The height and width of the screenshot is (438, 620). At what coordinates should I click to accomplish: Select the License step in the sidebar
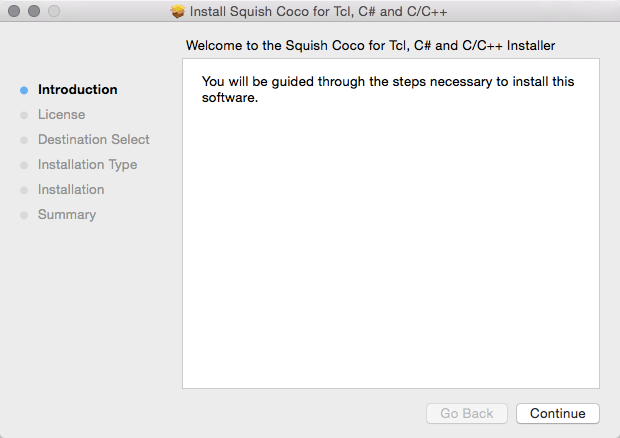[x=61, y=114]
